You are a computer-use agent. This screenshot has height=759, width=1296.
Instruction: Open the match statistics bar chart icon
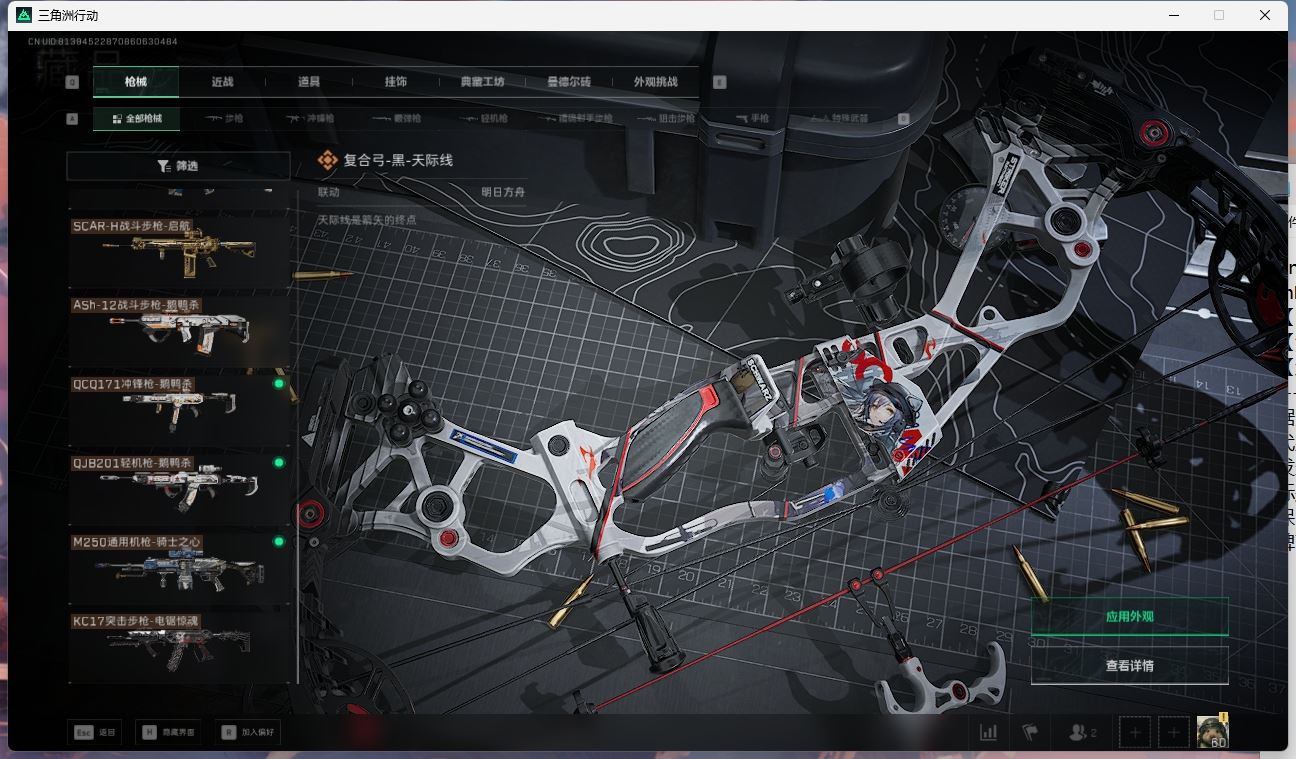(988, 732)
